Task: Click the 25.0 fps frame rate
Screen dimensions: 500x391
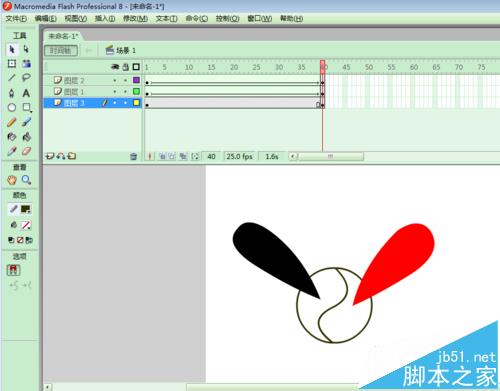Action: click(239, 156)
